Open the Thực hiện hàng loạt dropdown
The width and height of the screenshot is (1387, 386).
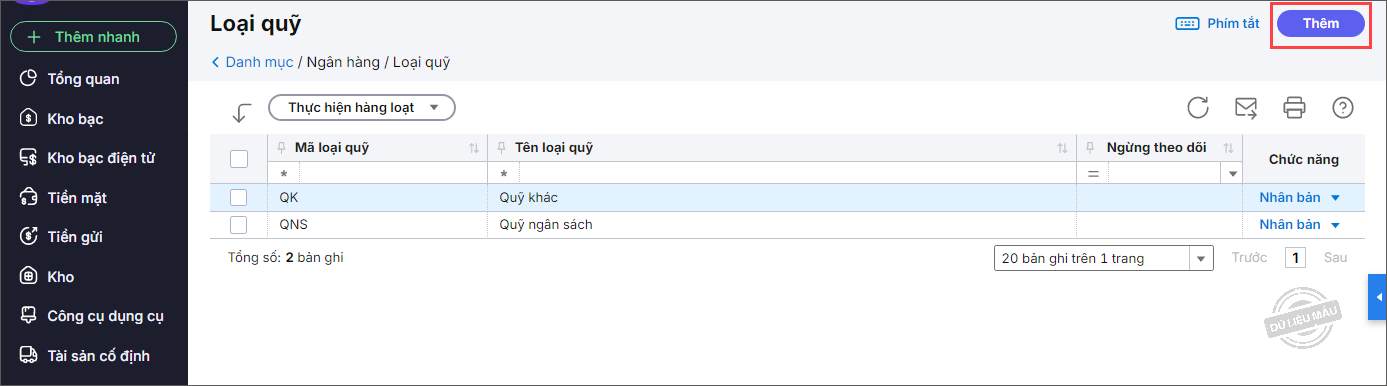[362, 107]
